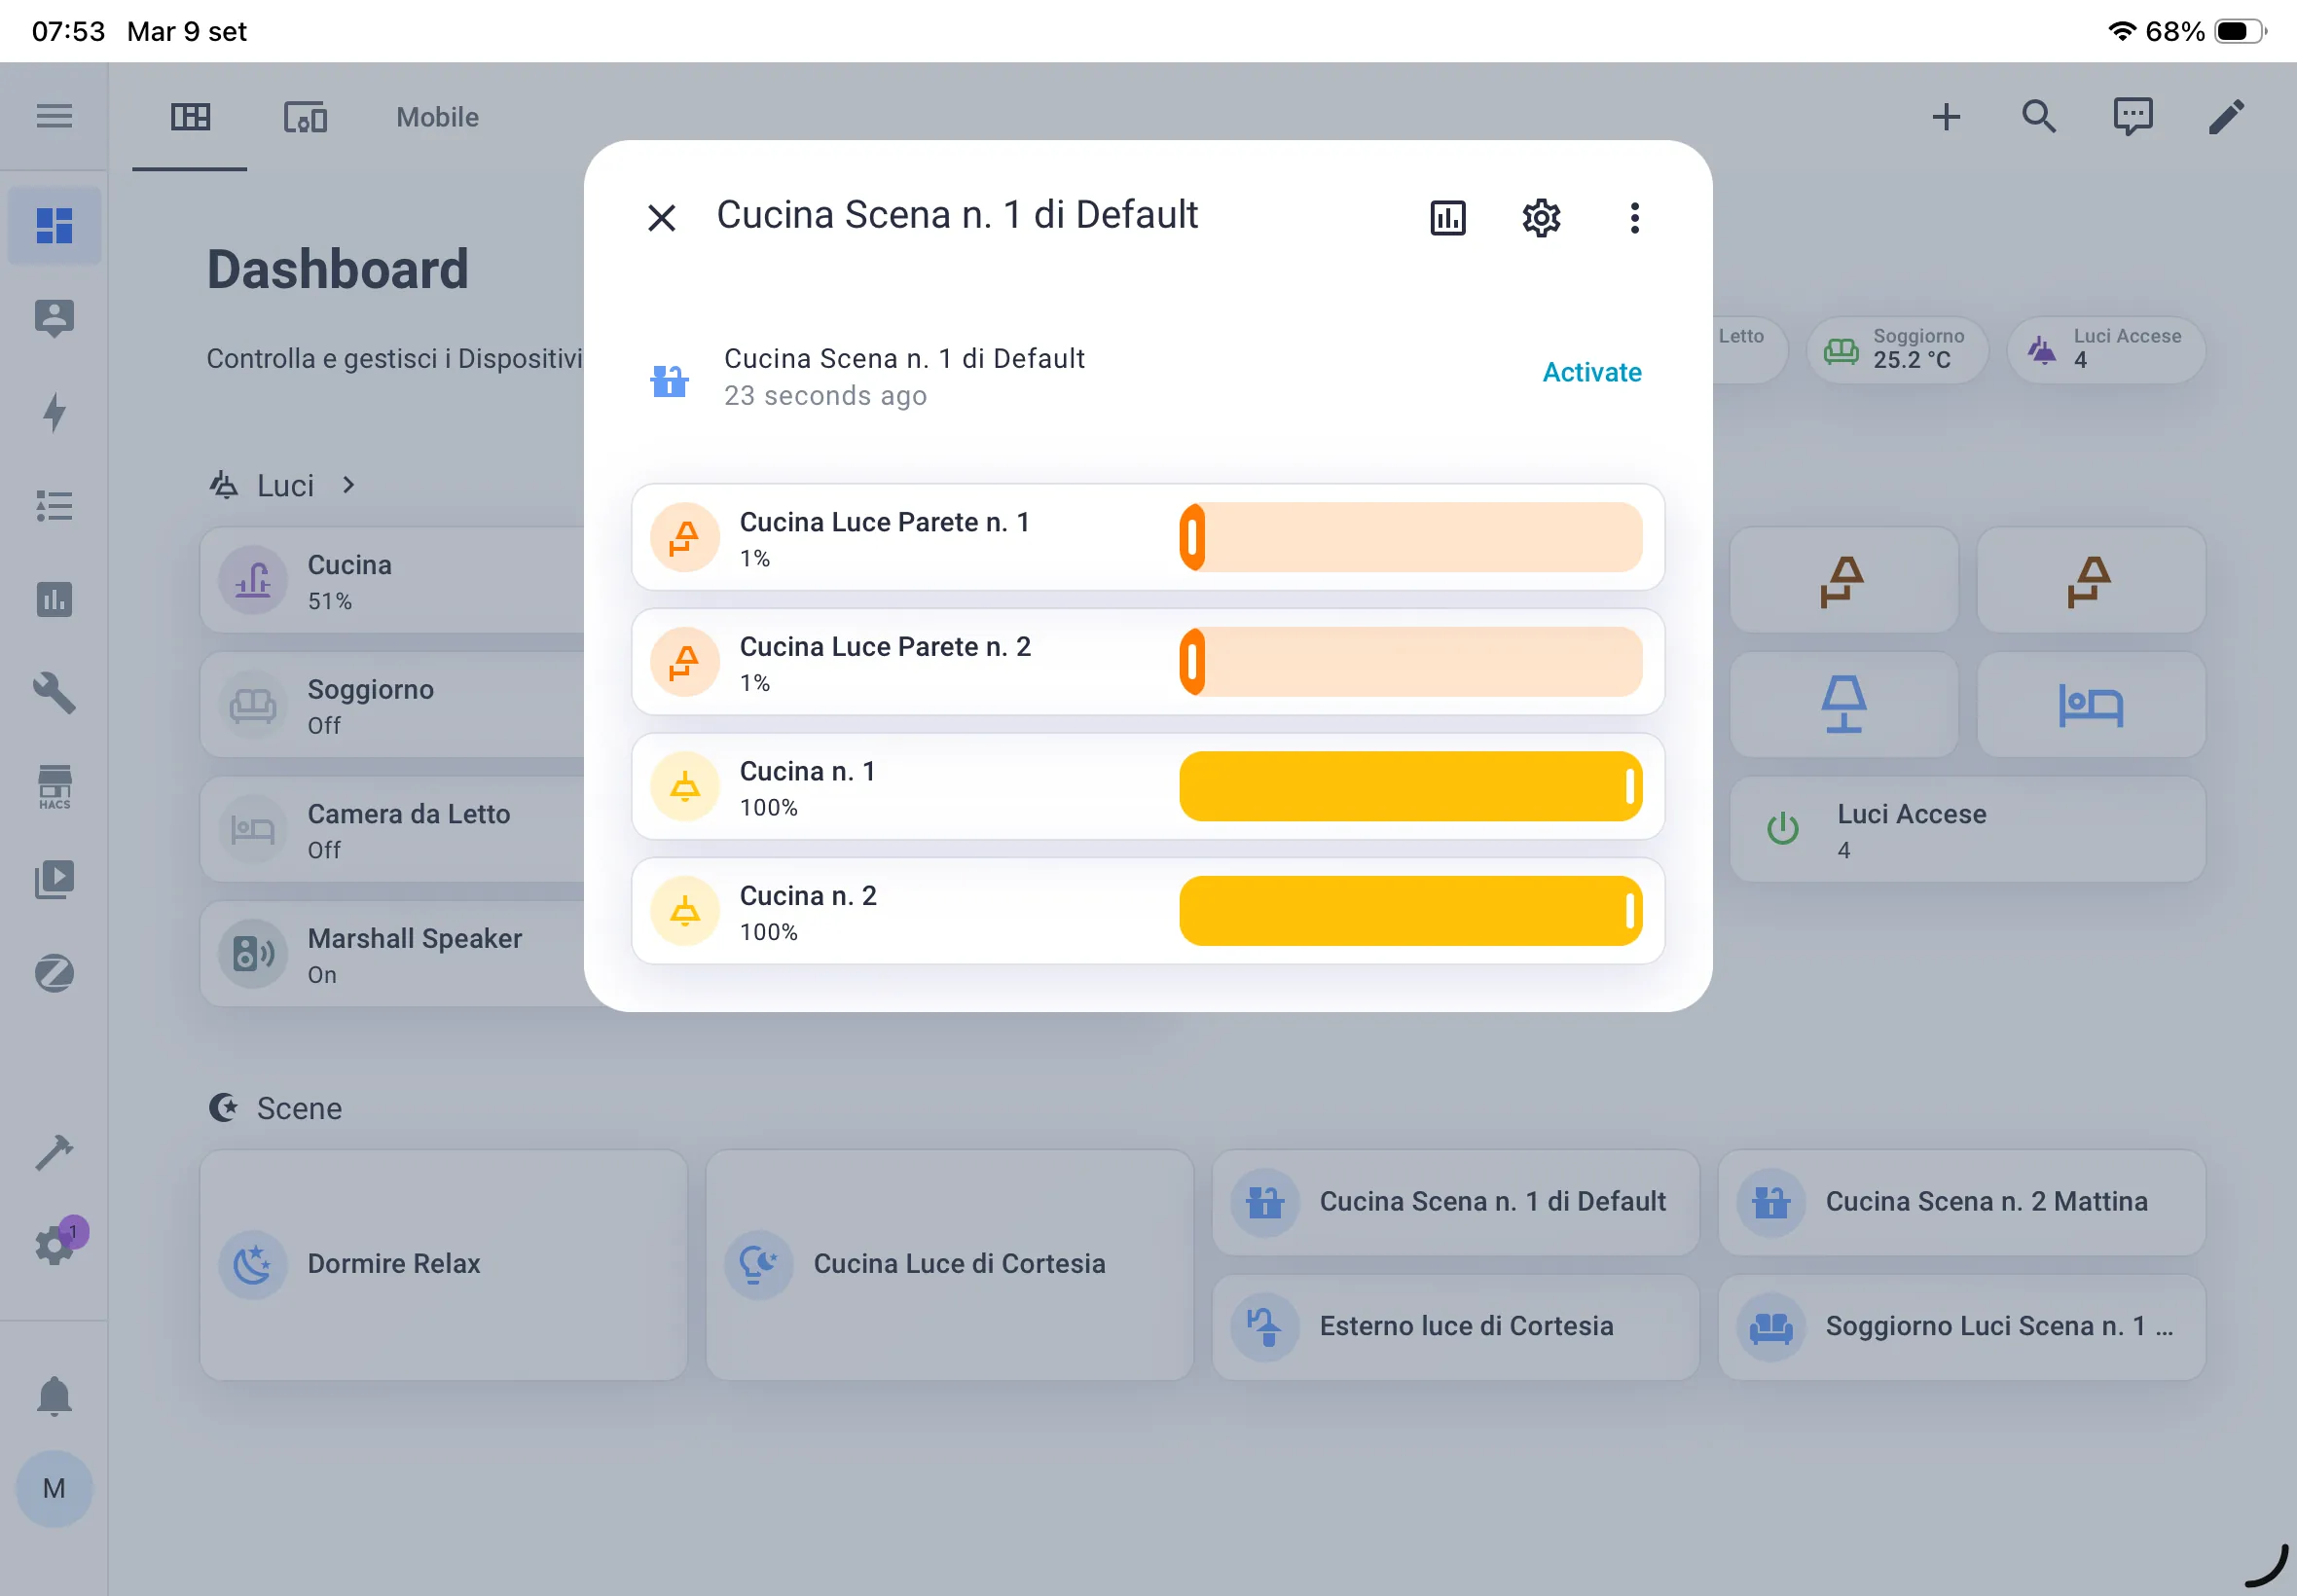Open the notifications bell menu
The image size is (2297, 1596).
point(54,1396)
